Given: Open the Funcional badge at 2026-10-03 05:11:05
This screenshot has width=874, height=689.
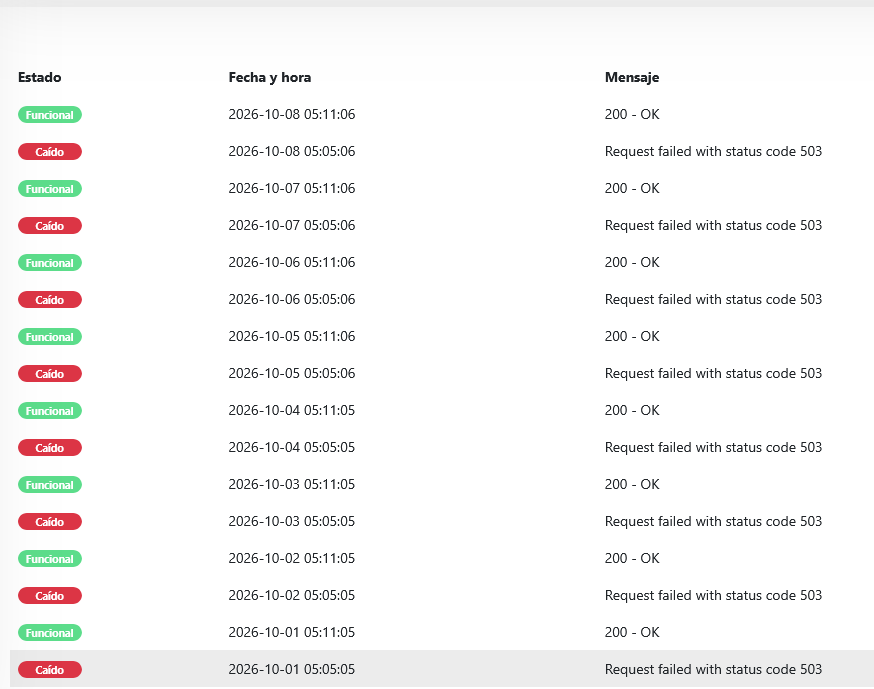Looking at the screenshot, I should tap(50, 485).
